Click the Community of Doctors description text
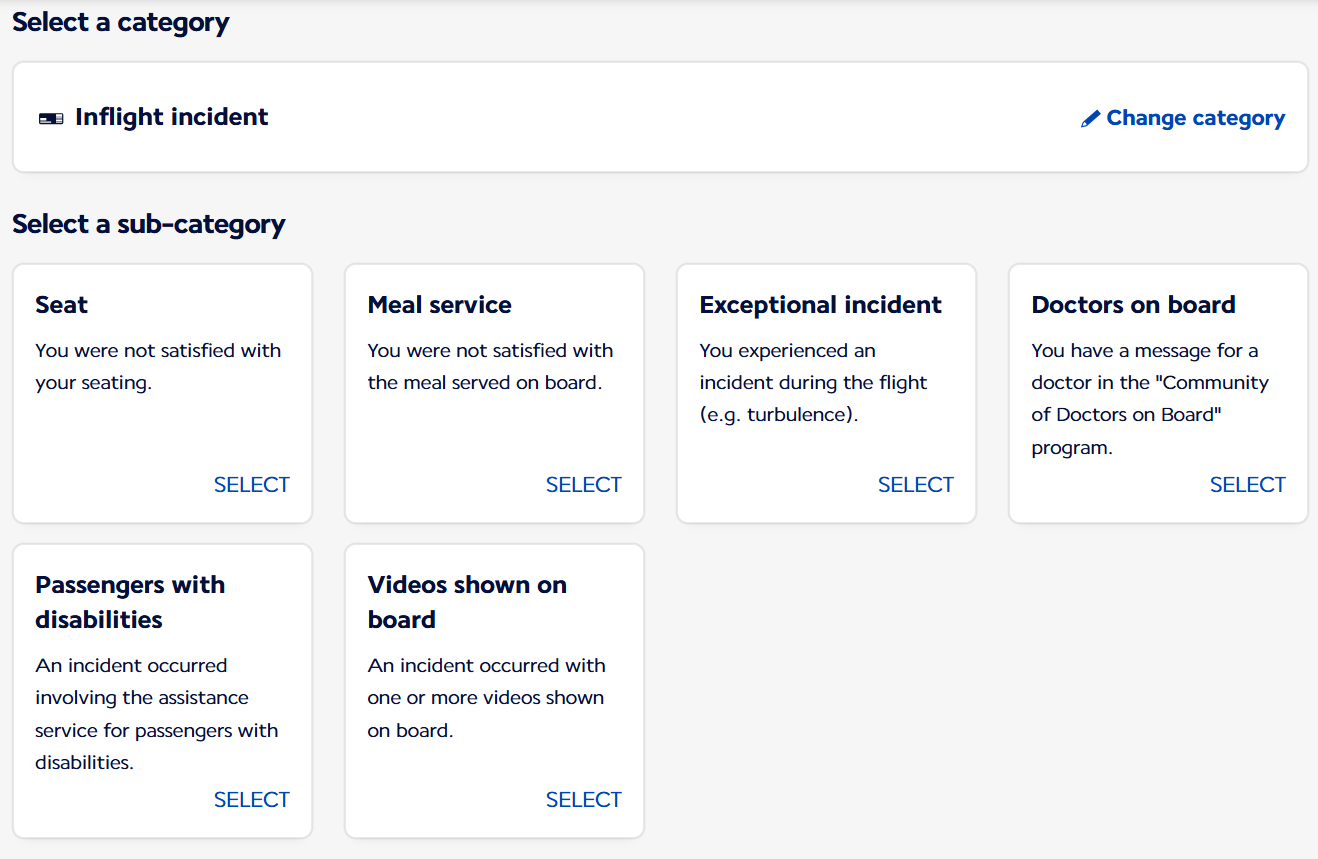The width and height of the screenshot is (1318, 859). click(1149, 399)
